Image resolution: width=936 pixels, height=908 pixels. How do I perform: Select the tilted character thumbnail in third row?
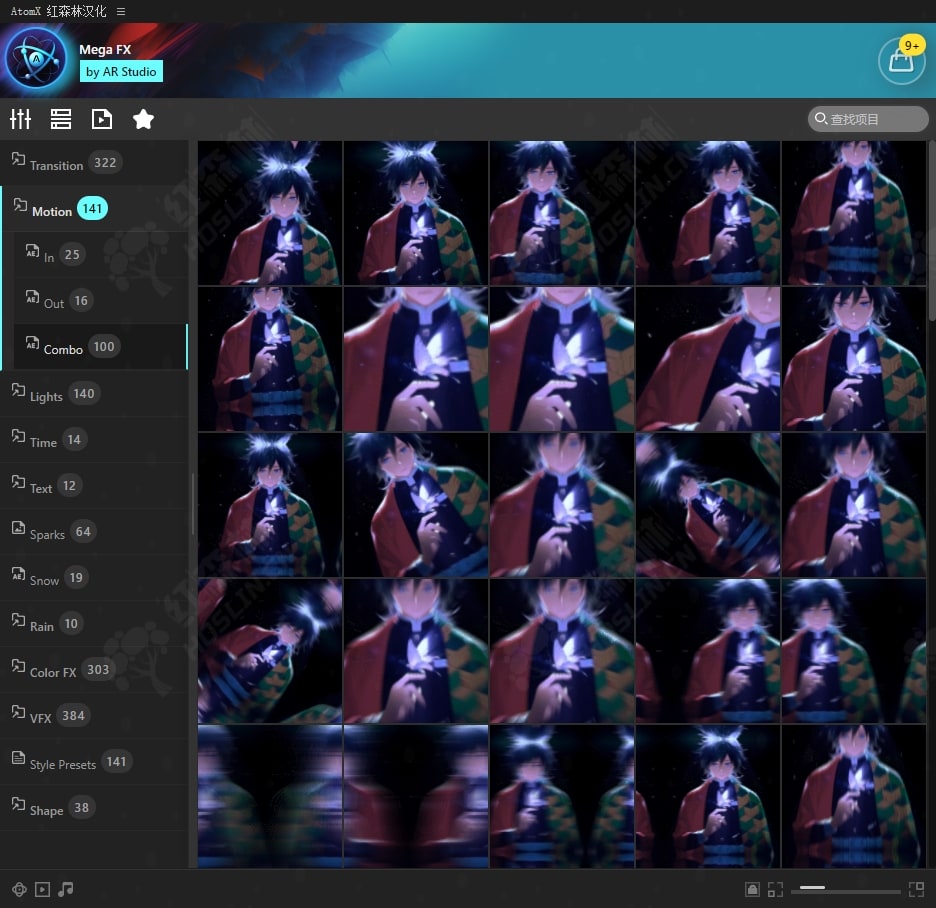[708, 505]
